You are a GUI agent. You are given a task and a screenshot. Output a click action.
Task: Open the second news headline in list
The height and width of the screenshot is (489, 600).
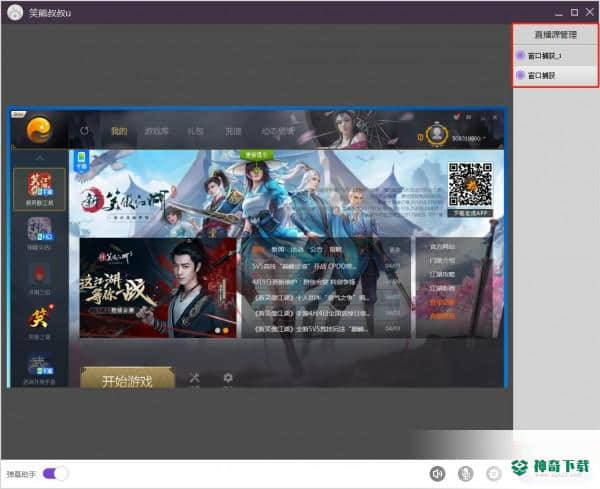click(x=304, y=282)
